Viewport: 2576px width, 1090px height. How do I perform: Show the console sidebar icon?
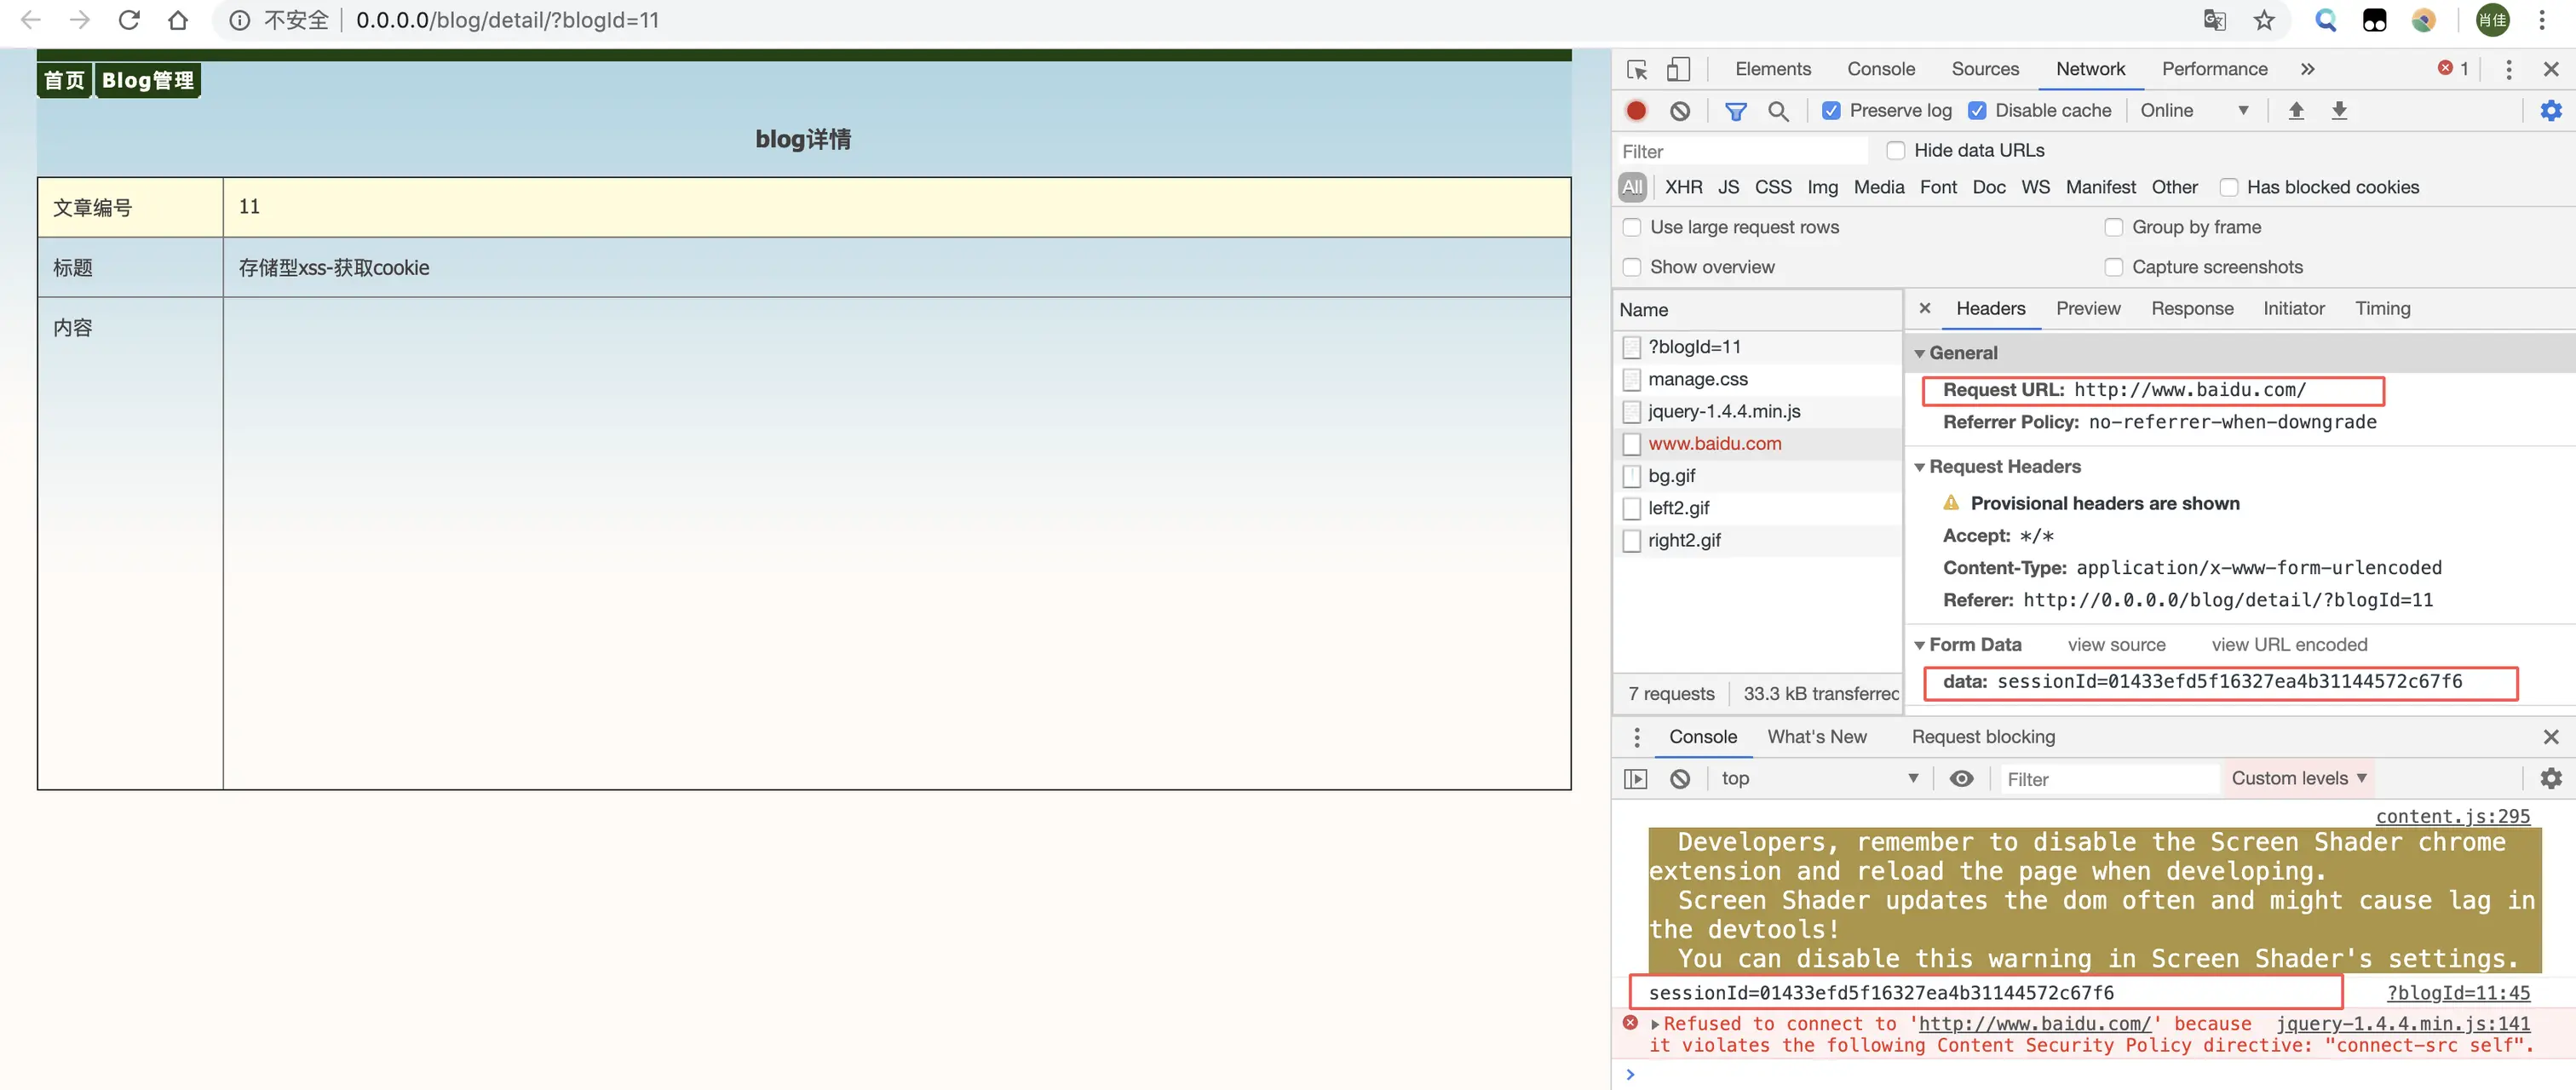tap(1636, 778)
